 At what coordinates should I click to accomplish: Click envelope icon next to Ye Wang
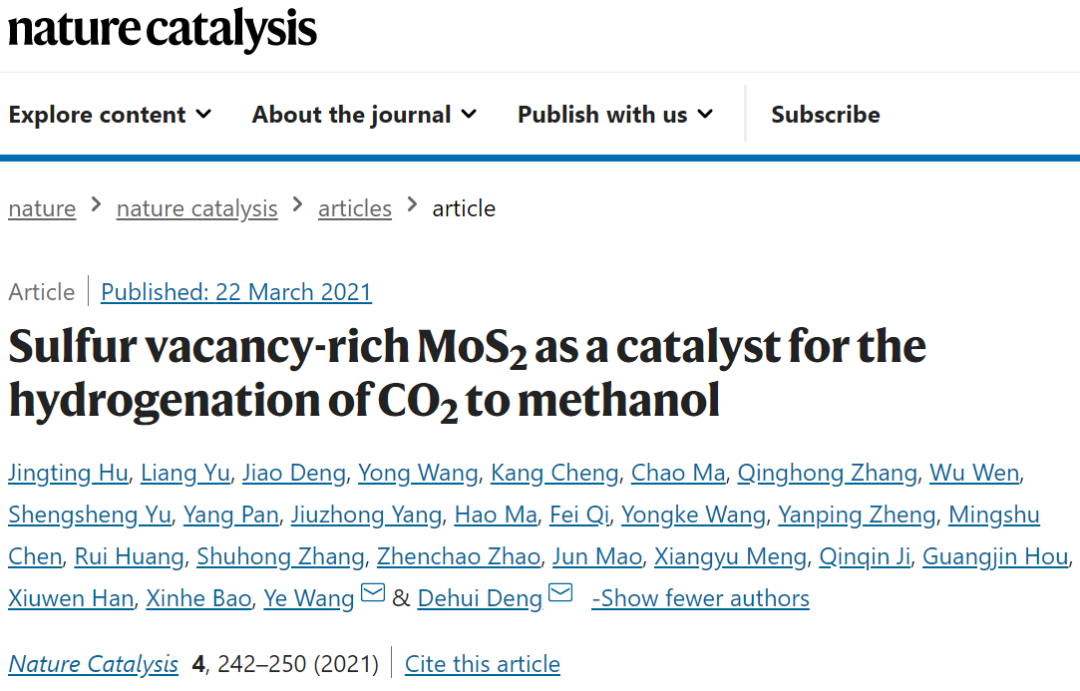point(373,592)
